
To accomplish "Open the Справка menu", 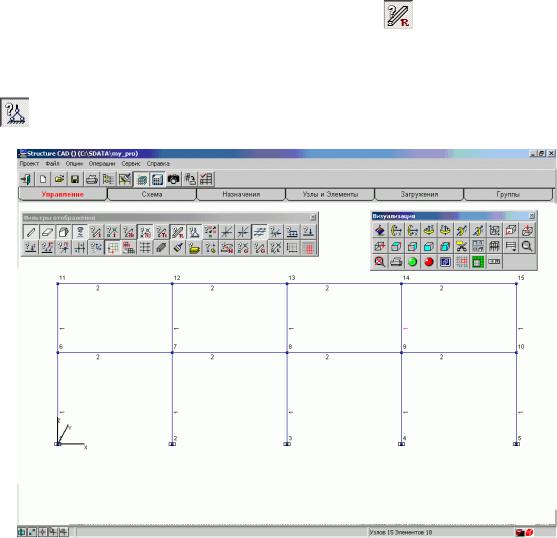I will pyautogui.click(x=158, y=164).
